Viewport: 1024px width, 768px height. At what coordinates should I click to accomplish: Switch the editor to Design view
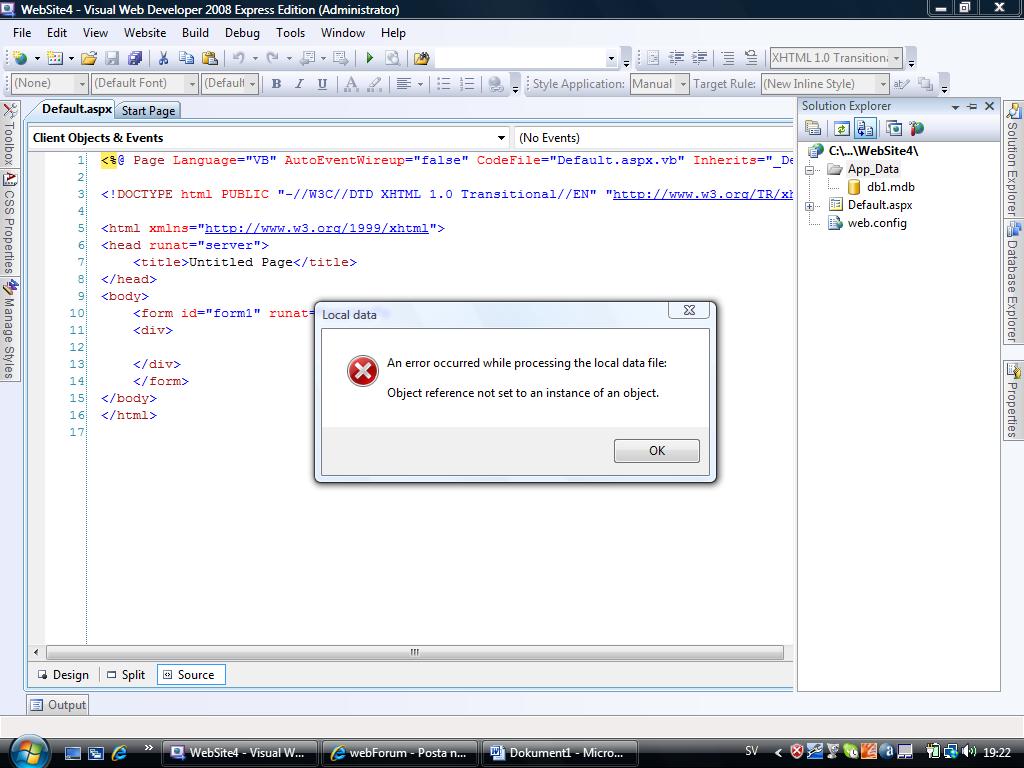63,675
